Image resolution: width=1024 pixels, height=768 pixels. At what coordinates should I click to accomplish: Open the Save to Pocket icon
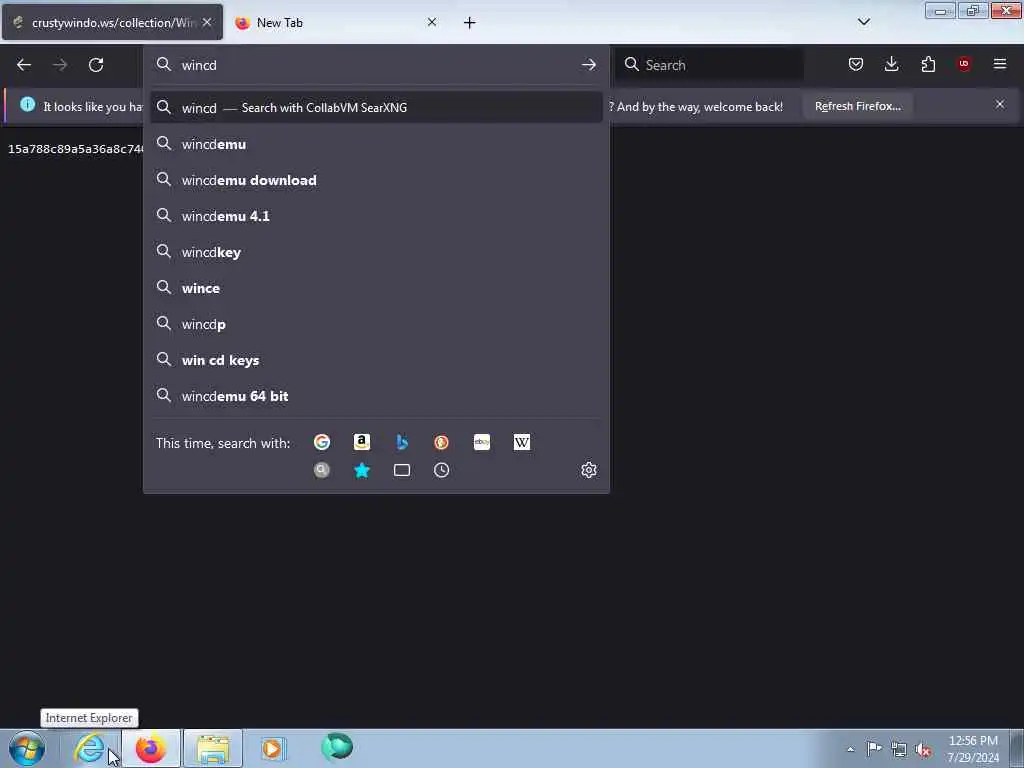(856, 64)
